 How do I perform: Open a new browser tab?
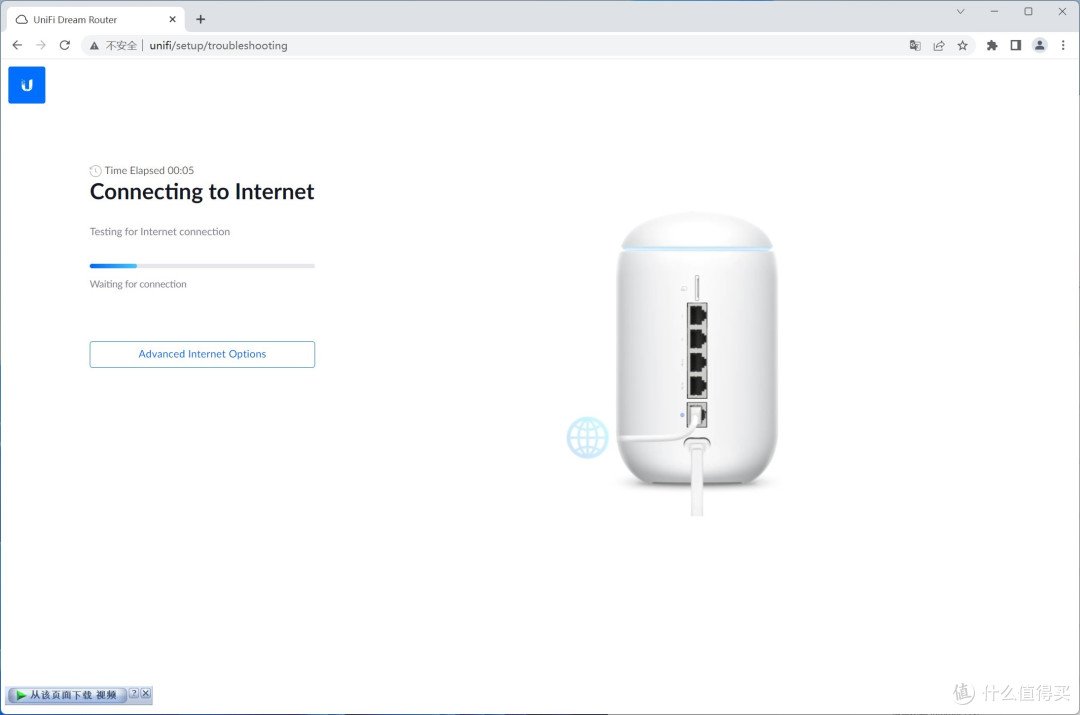pyautogui.click(x=200, y=19)
